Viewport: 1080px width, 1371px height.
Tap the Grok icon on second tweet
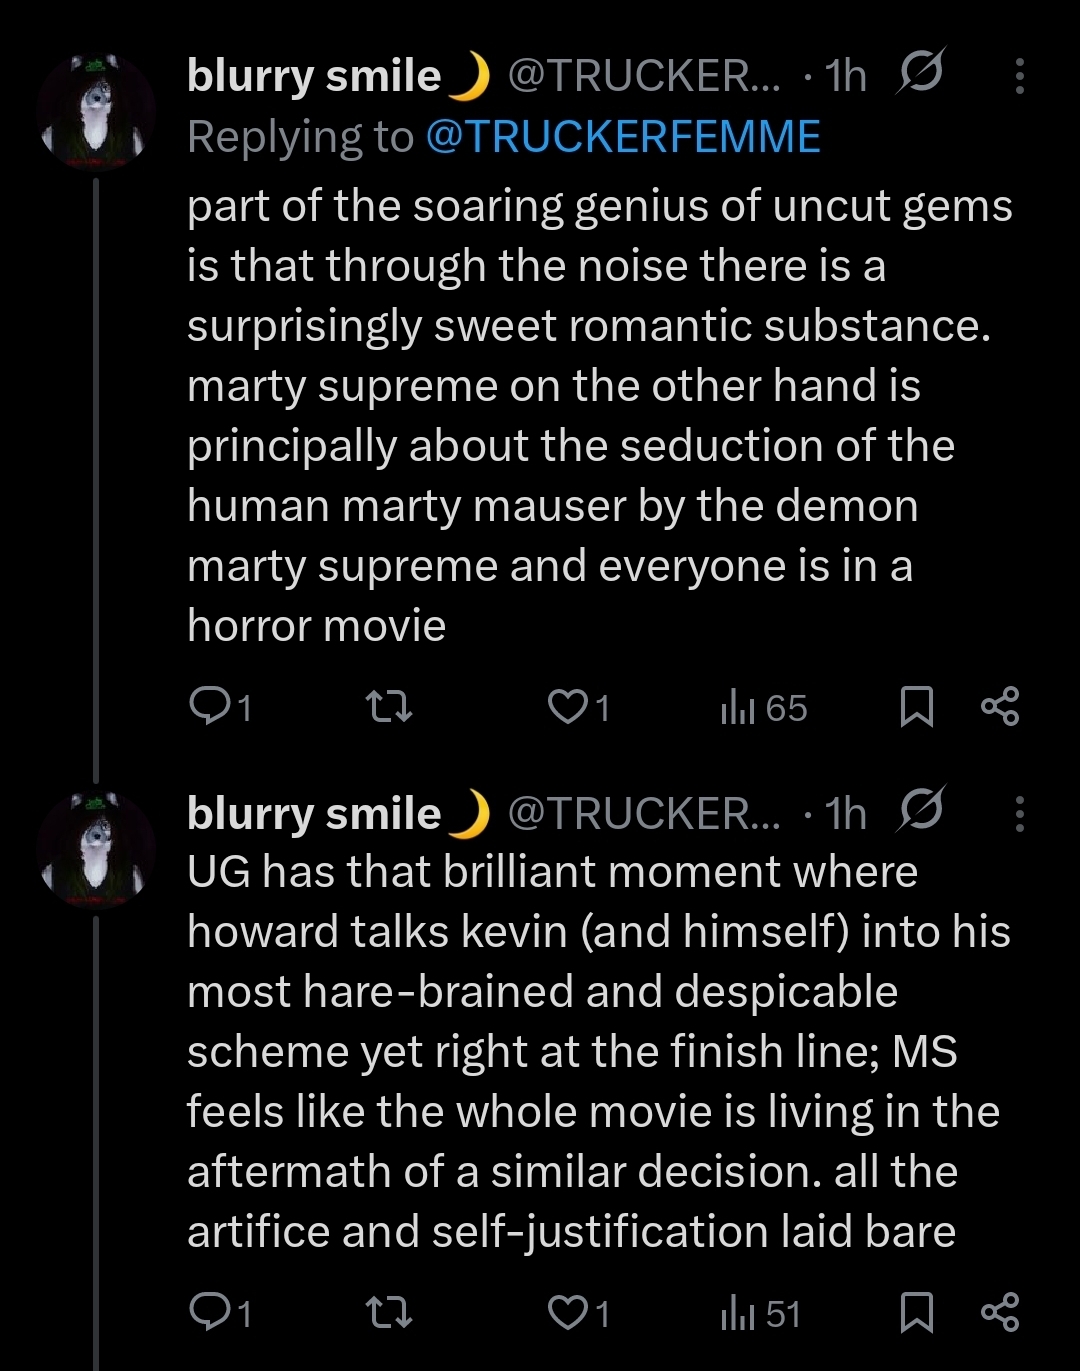pos(920,811)
